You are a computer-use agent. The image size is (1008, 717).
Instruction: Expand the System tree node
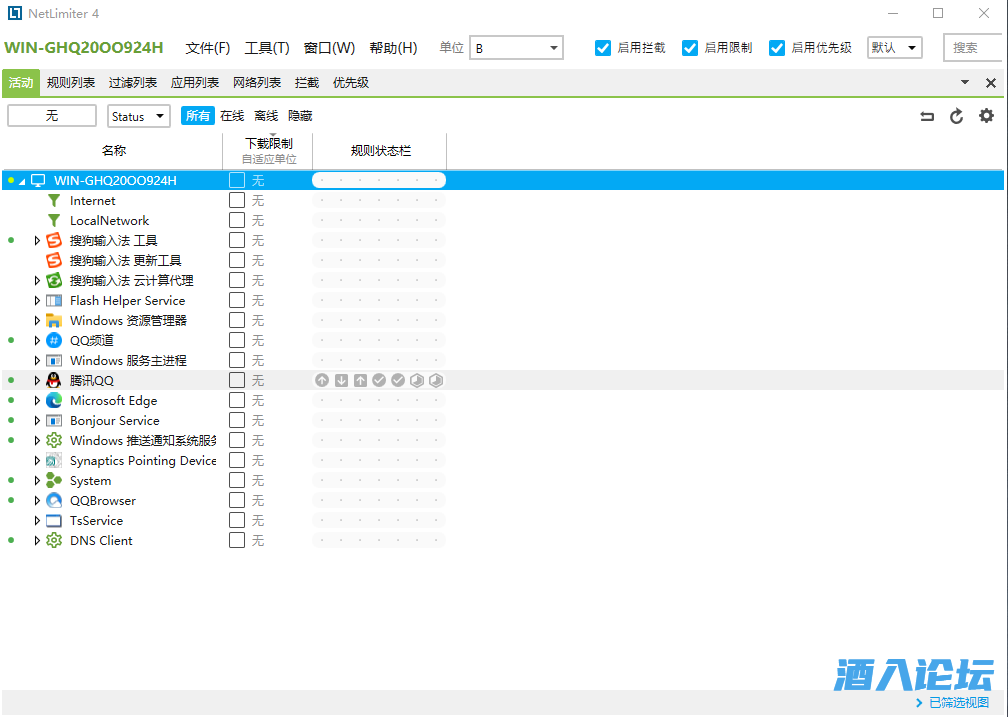pyautogui.click(x=38, y=480)
